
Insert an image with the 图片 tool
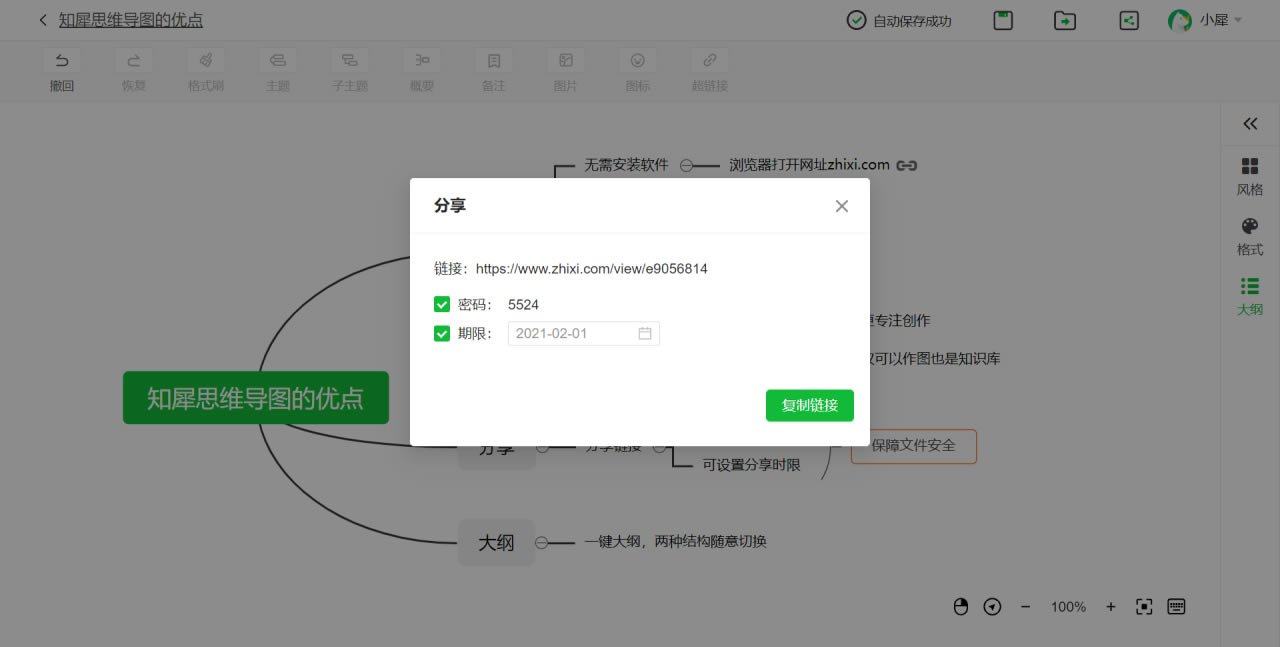coord(566,70)
